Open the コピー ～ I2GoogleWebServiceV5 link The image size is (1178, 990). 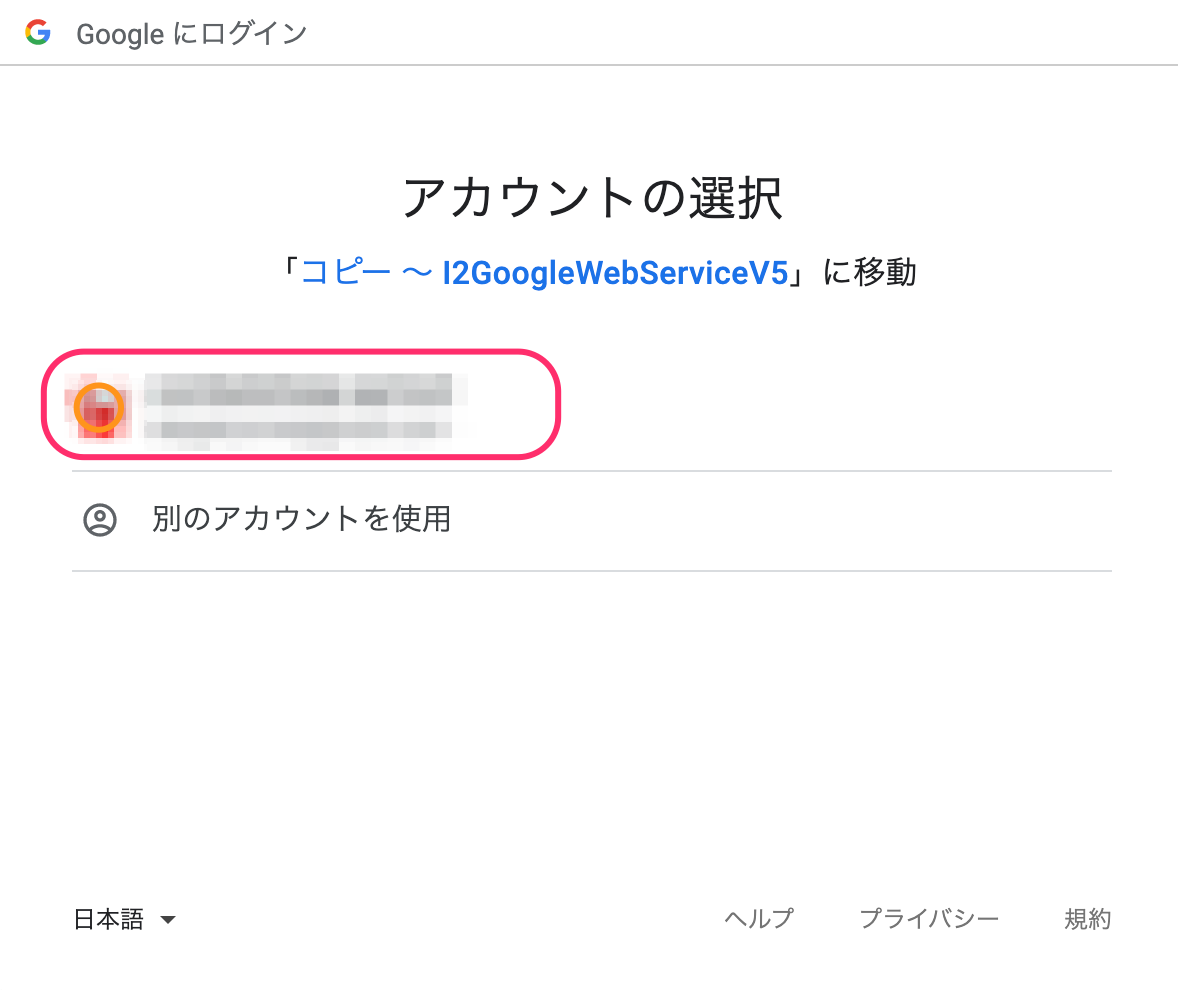click(x=545, y=272)
